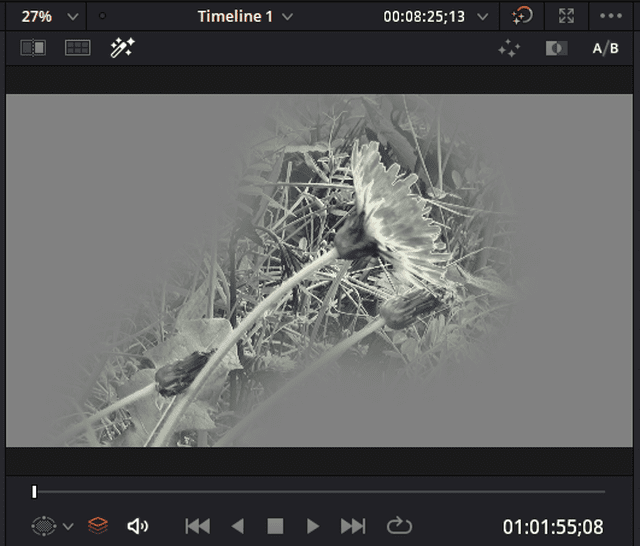The image size is (640, 546).
Task: Click the bypass color grades icon
Action: 522,16
